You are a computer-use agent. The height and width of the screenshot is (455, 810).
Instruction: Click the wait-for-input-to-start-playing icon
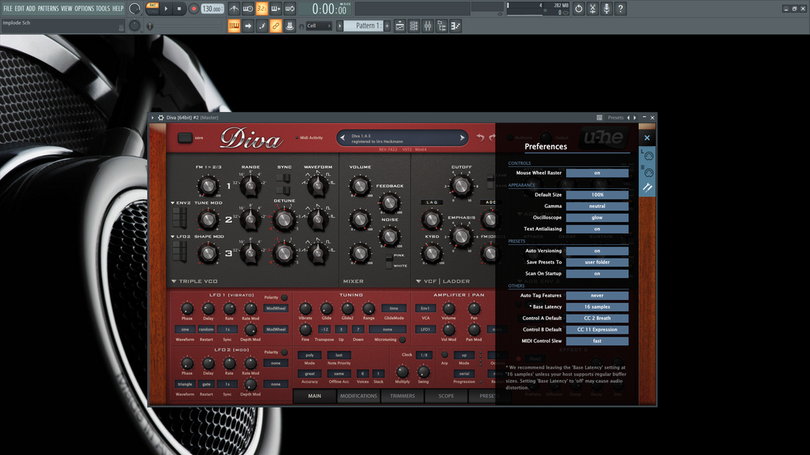[x=248, y=9]
